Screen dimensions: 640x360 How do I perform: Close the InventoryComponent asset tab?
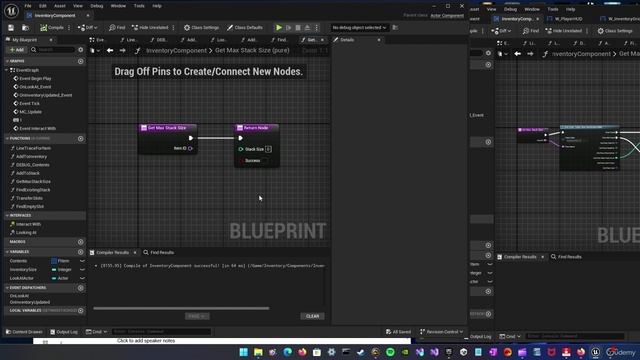[88, 16]
